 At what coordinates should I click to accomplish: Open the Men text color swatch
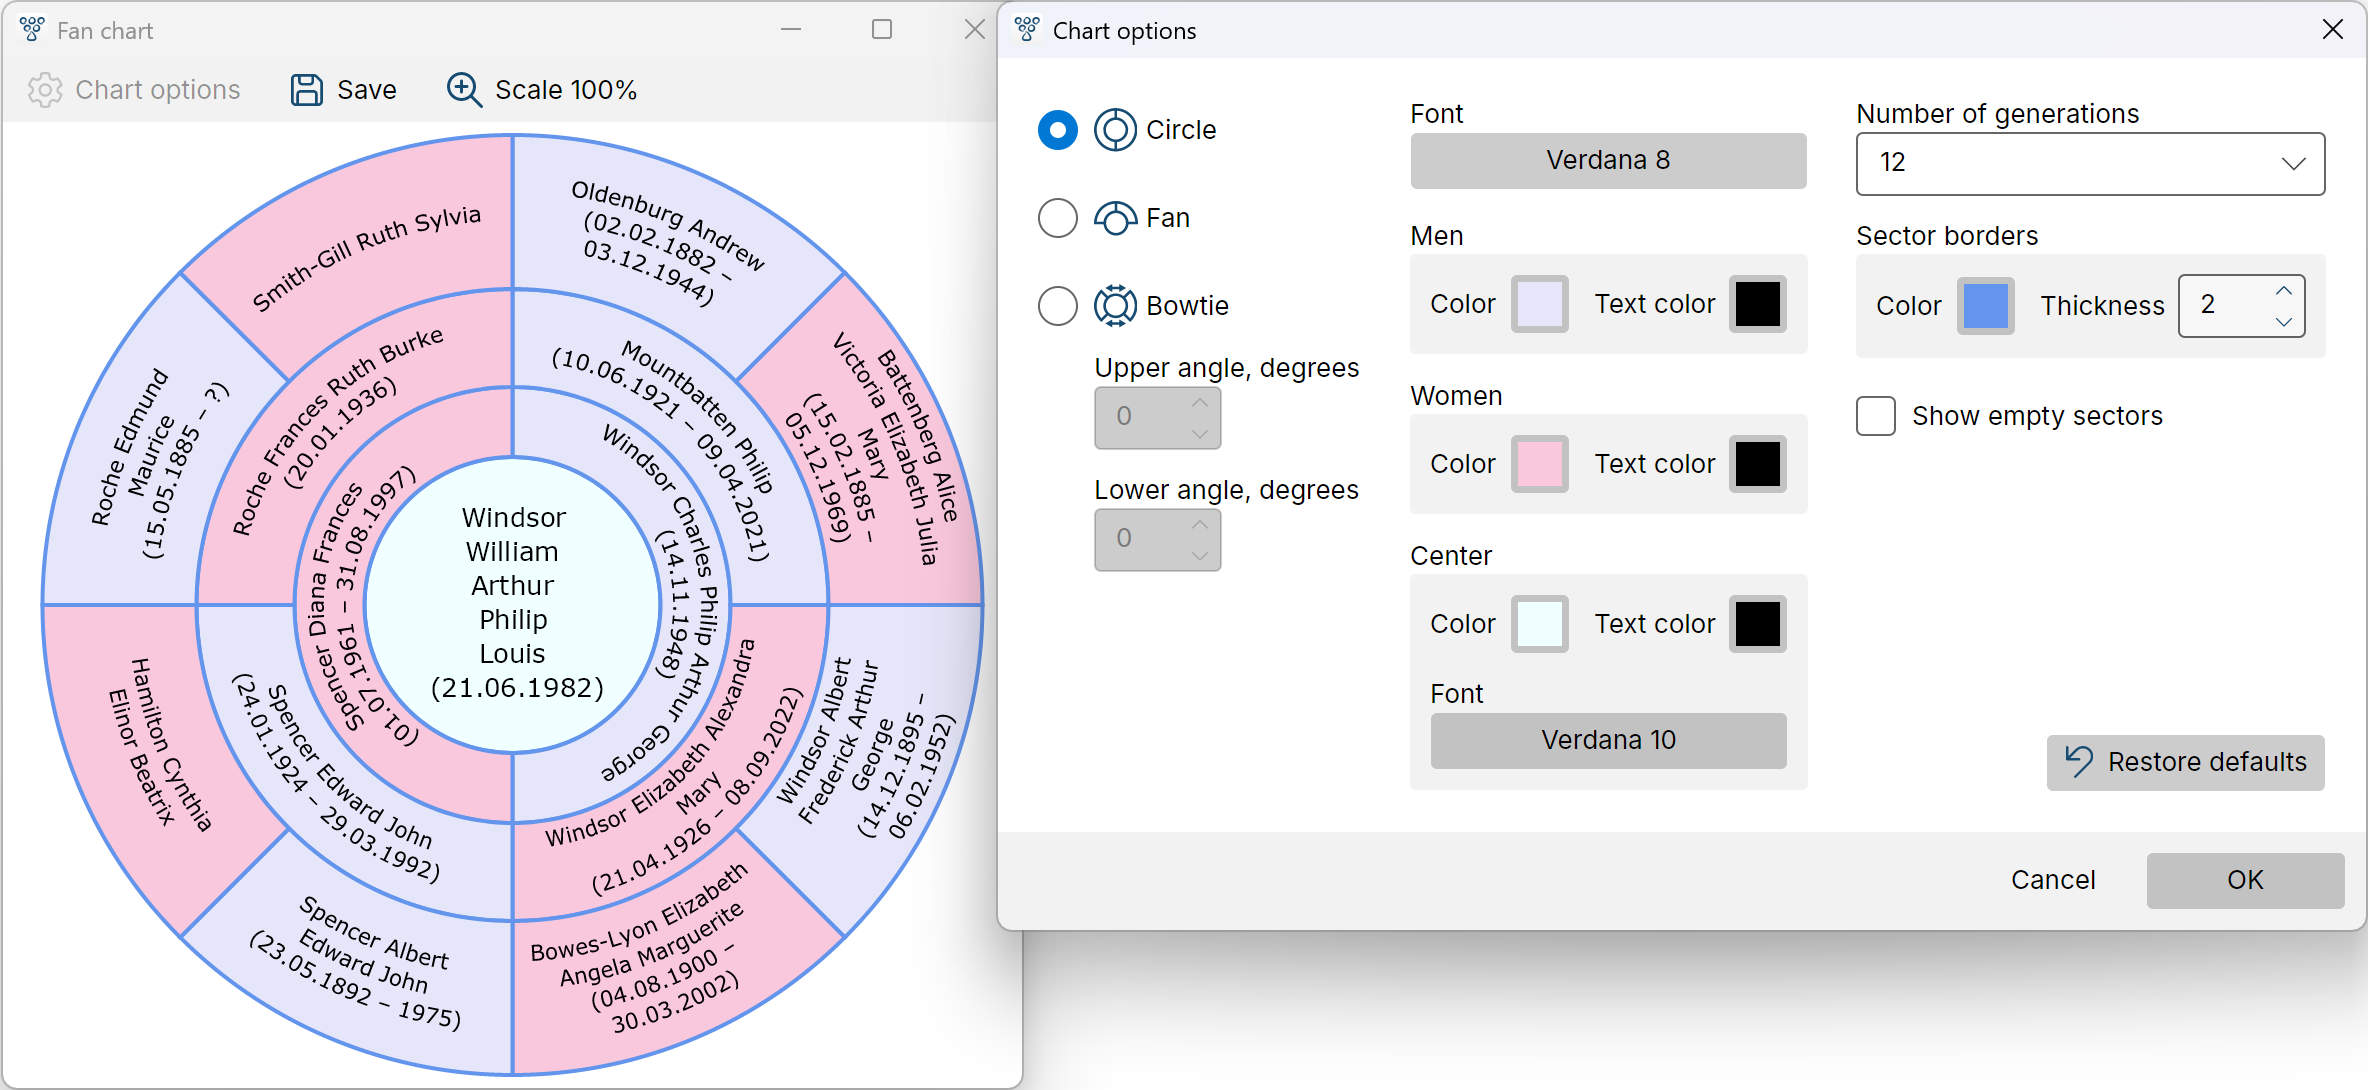pyautogui.click(x=1758, y=304)
